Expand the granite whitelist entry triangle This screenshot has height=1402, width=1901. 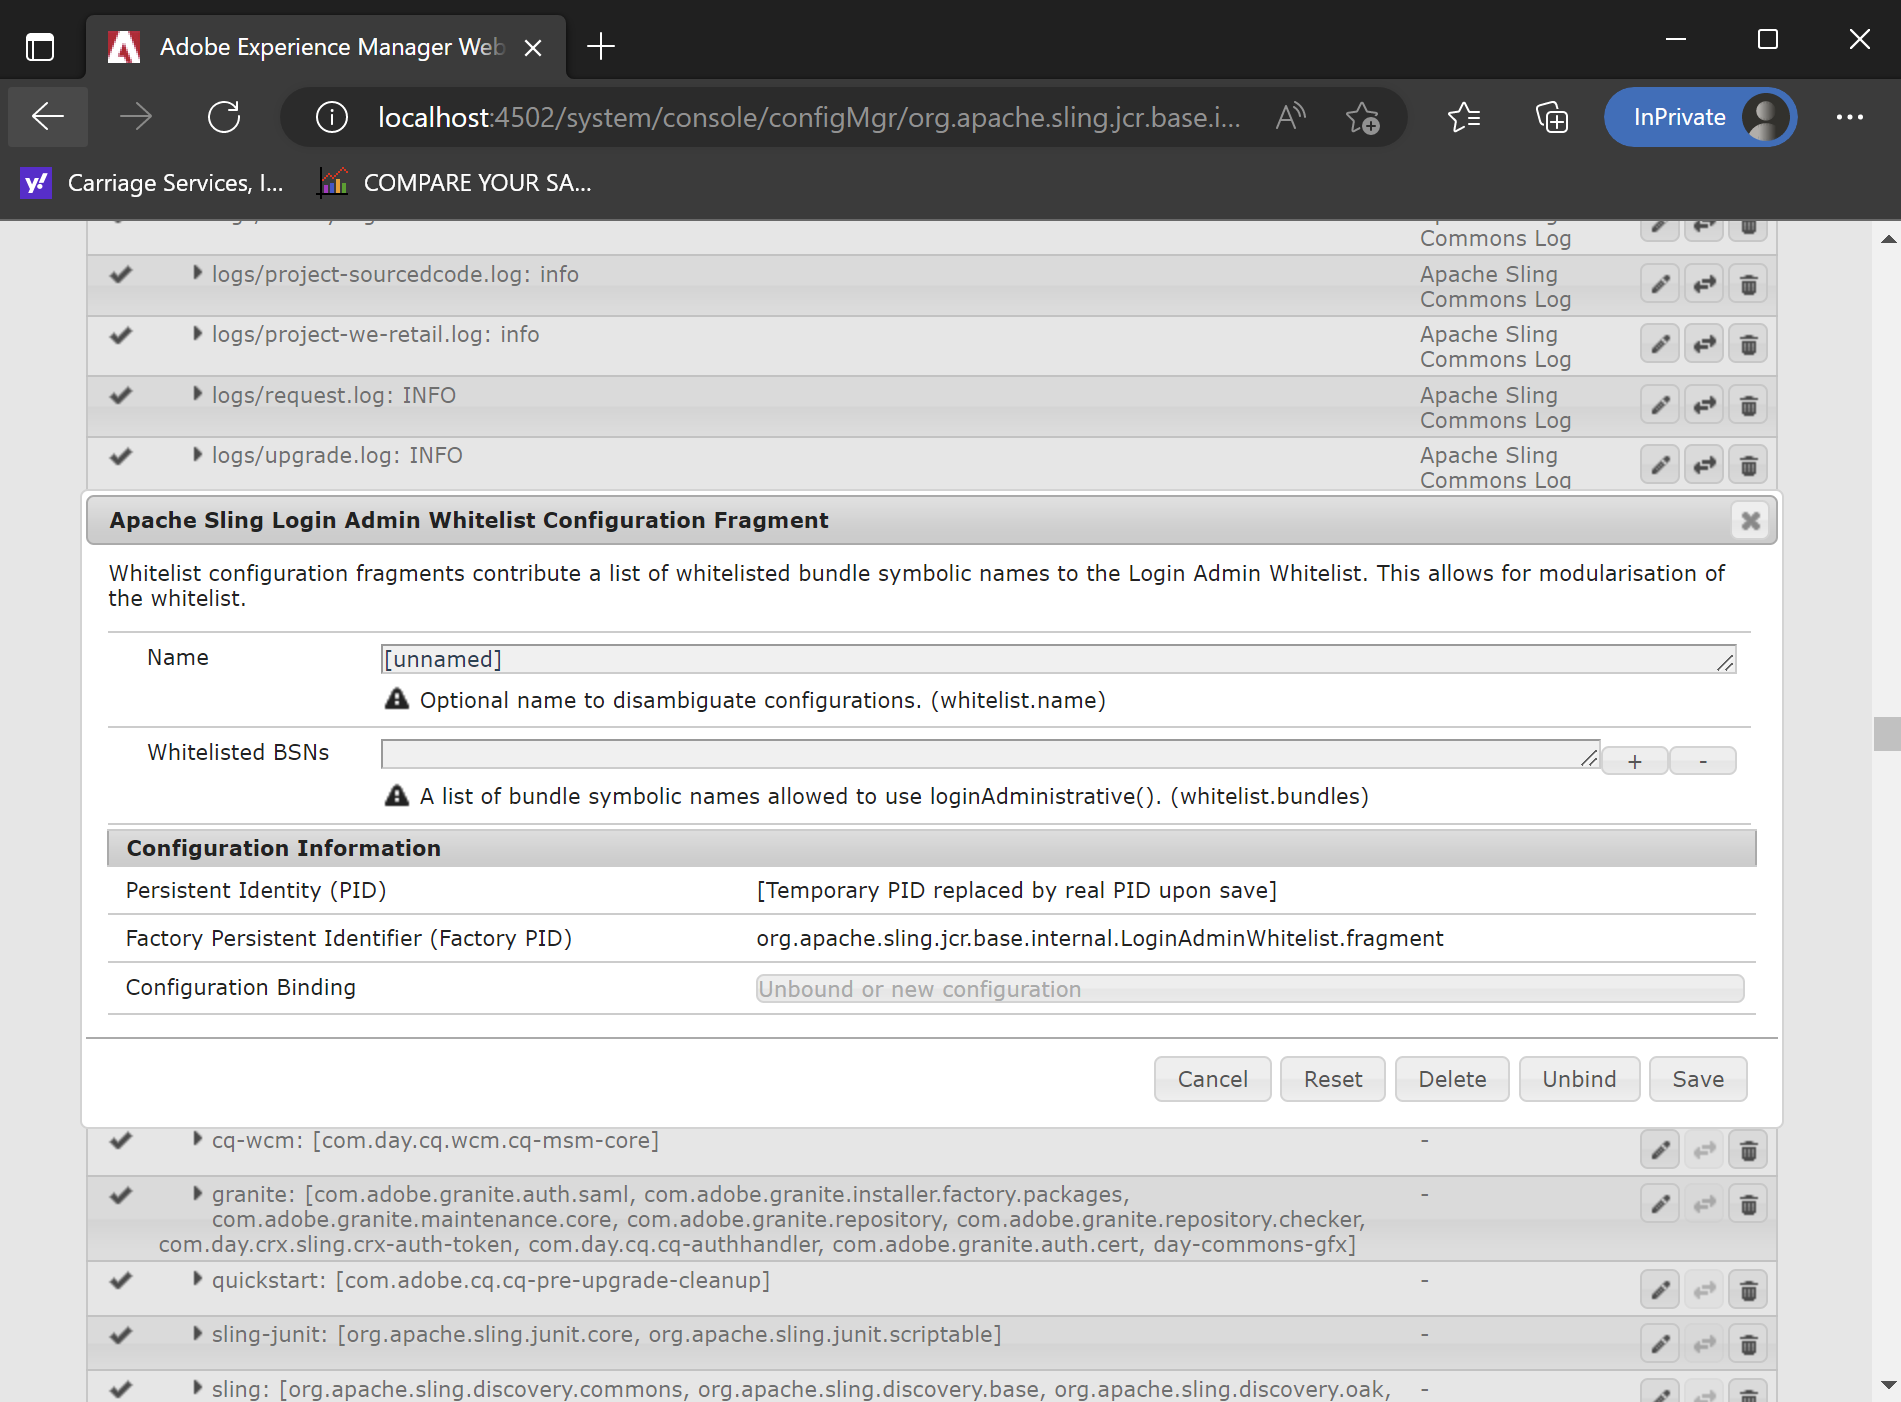point(197,1194)
